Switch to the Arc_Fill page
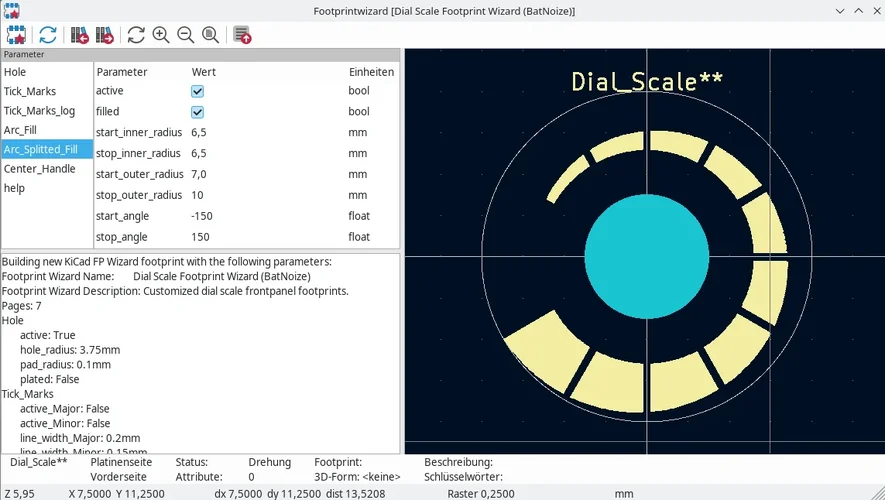The height and width of the screenshot is (500, 885). [20, 130]
